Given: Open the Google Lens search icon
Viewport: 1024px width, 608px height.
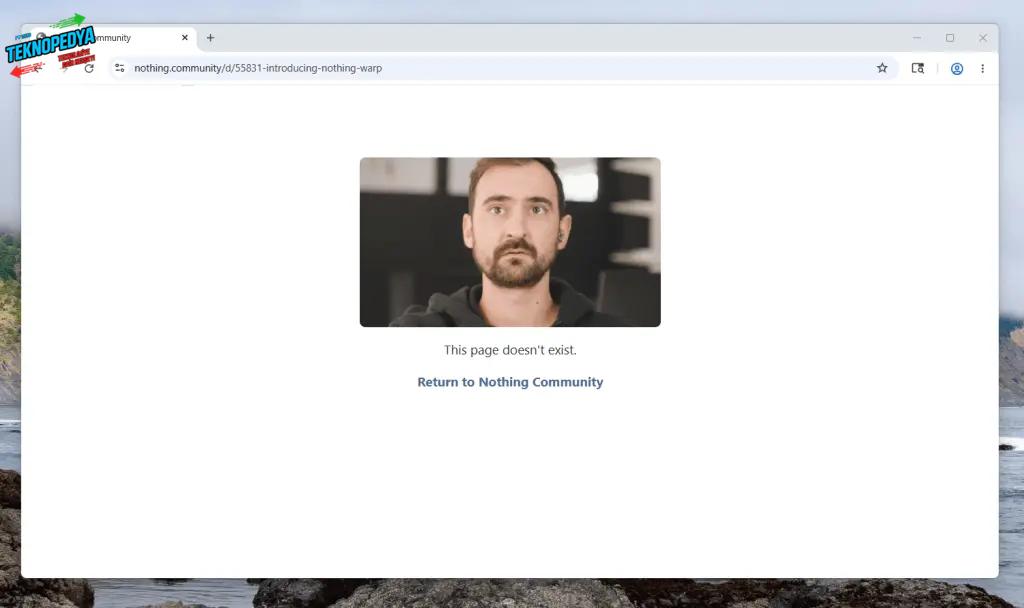Looking at the screenshot, I should [x=917, y=68].
